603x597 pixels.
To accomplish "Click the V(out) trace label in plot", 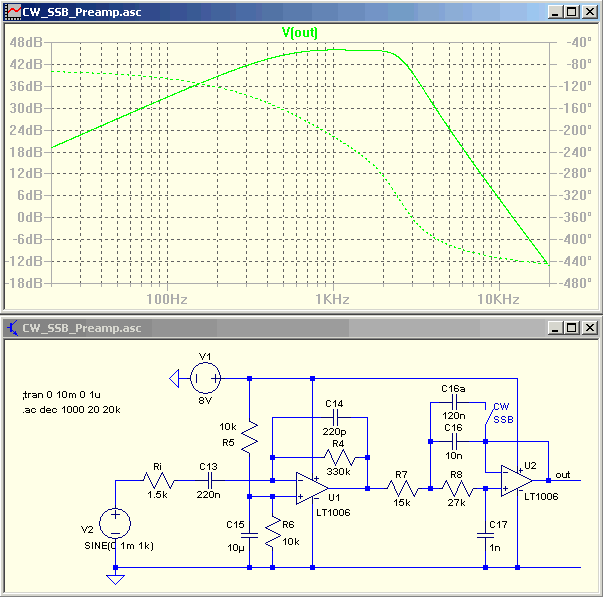I will (x=300, y=32).
